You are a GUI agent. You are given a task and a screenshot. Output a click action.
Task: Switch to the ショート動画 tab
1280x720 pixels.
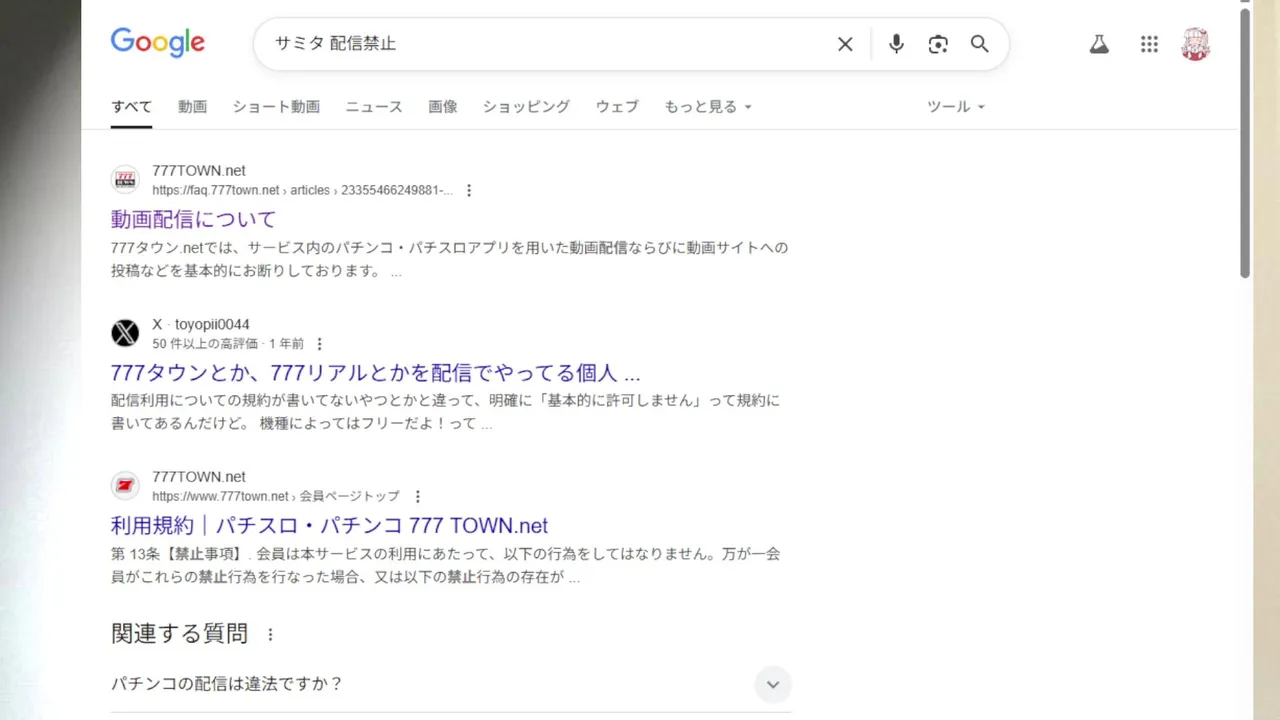(x=276, y=106)
